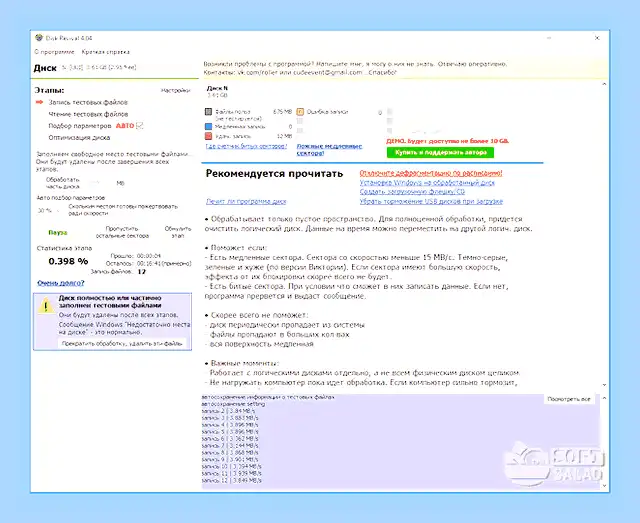Open the 'Очень долго?' link
This screenshot has width=640, height=523.
point(61,283)
